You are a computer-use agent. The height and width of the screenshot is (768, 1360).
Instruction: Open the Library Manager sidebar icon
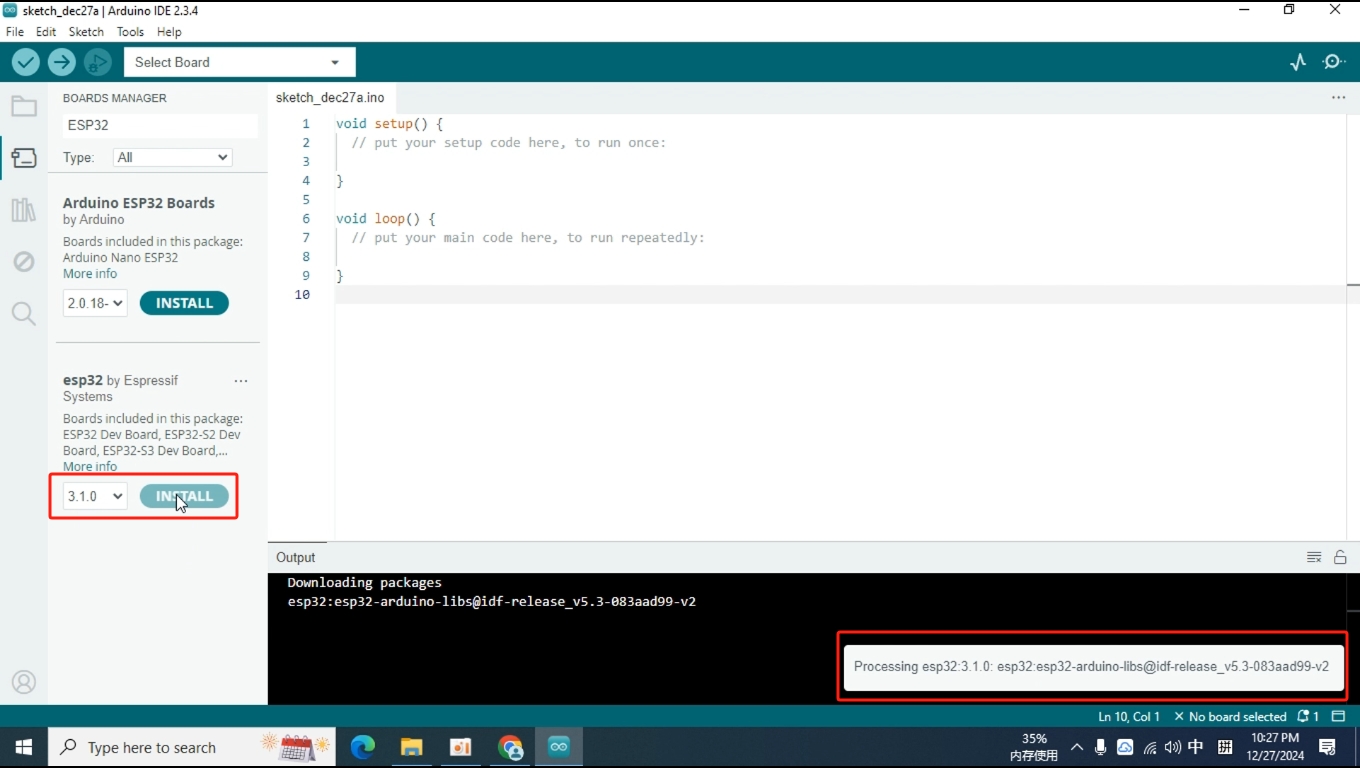pos(24,210)
